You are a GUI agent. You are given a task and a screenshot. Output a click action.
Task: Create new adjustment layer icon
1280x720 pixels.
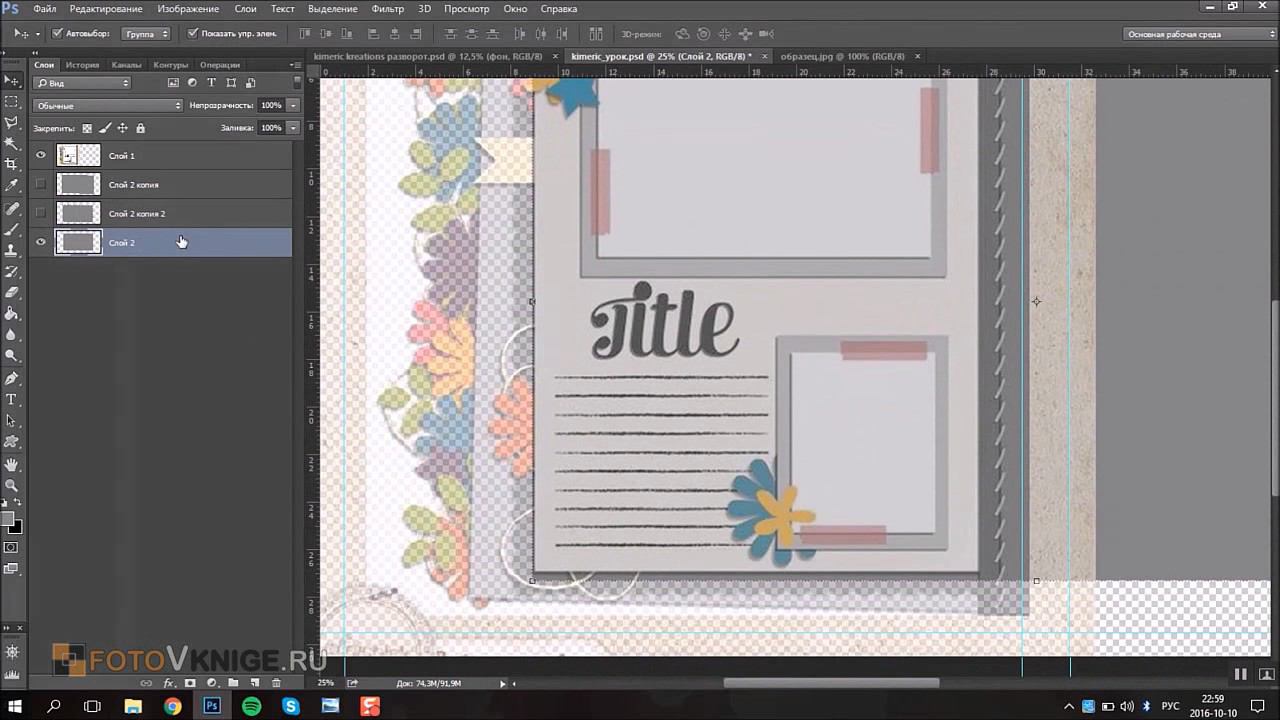pos(211,683)
